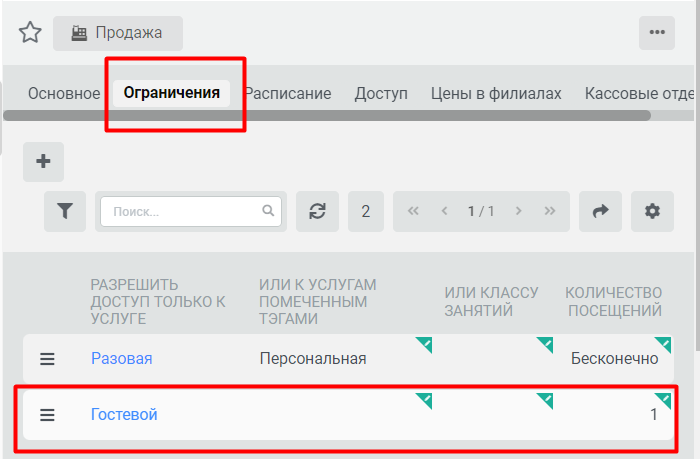Click the horizontal tab scrollbar
Viewport: 700px width, 459px height.
(327, 116)
